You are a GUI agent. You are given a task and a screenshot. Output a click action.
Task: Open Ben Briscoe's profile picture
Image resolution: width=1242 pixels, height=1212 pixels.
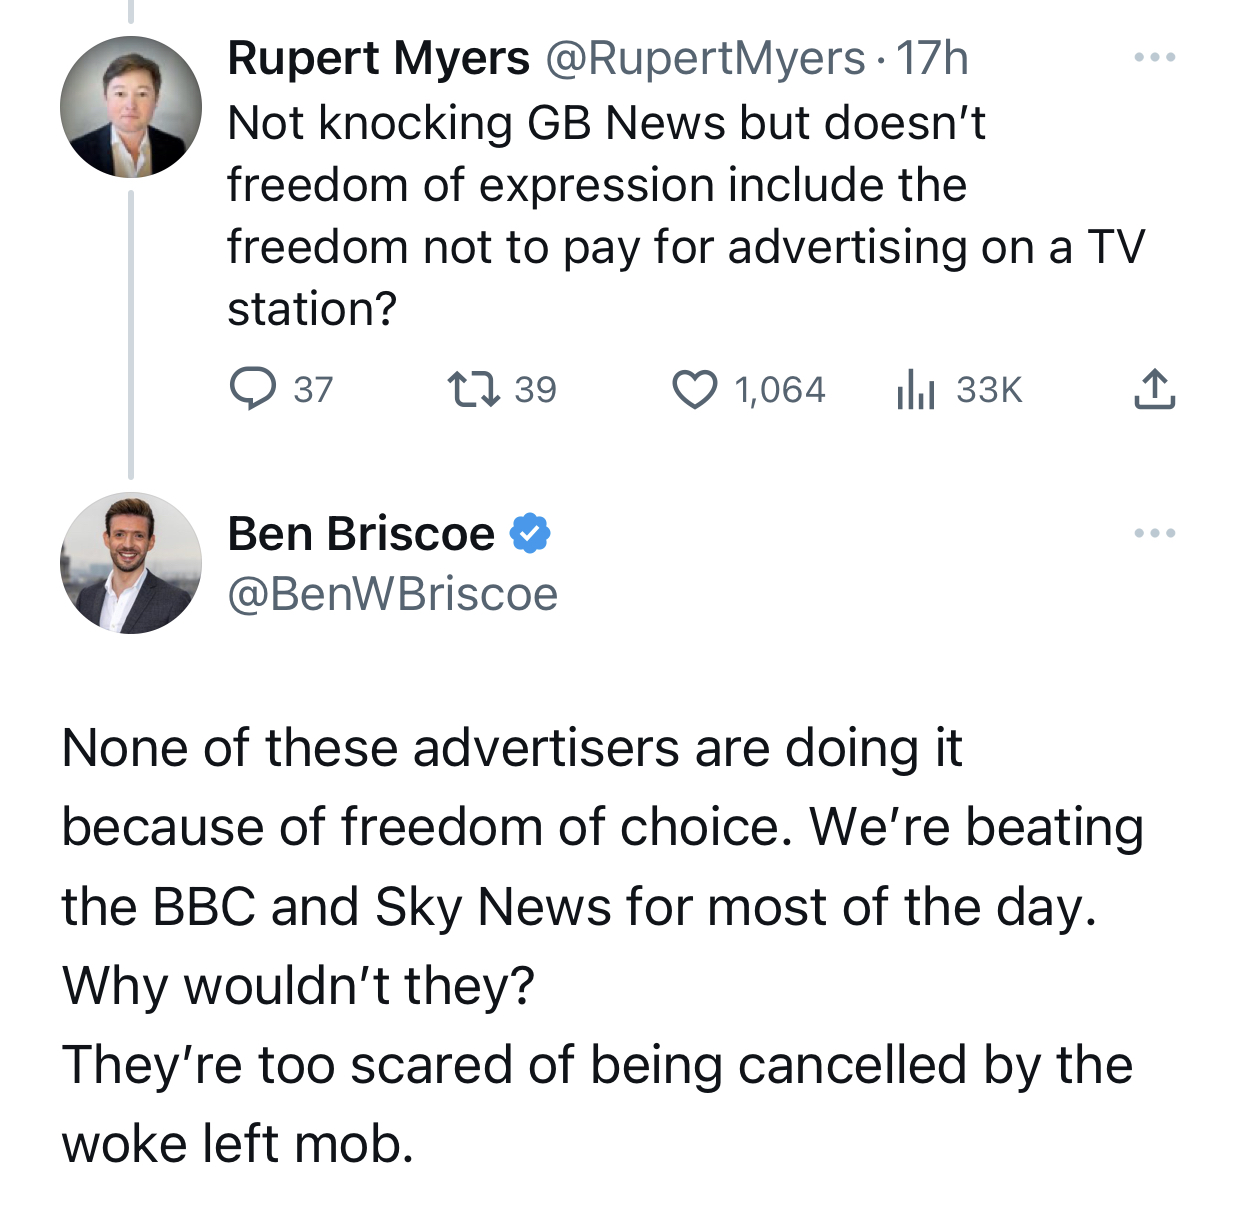click(131, 563)
